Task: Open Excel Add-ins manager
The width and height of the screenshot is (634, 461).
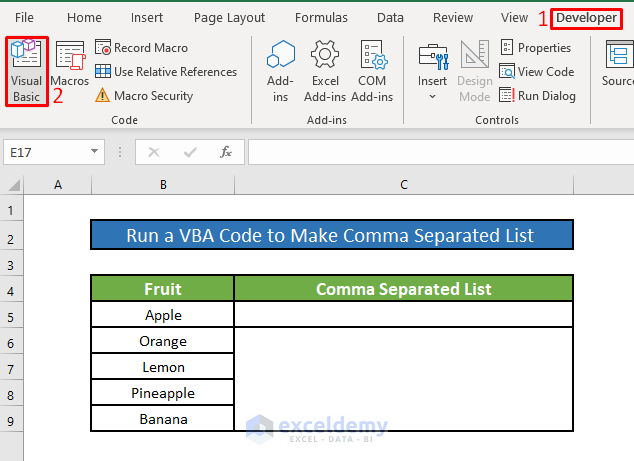Action: point(325,70)
